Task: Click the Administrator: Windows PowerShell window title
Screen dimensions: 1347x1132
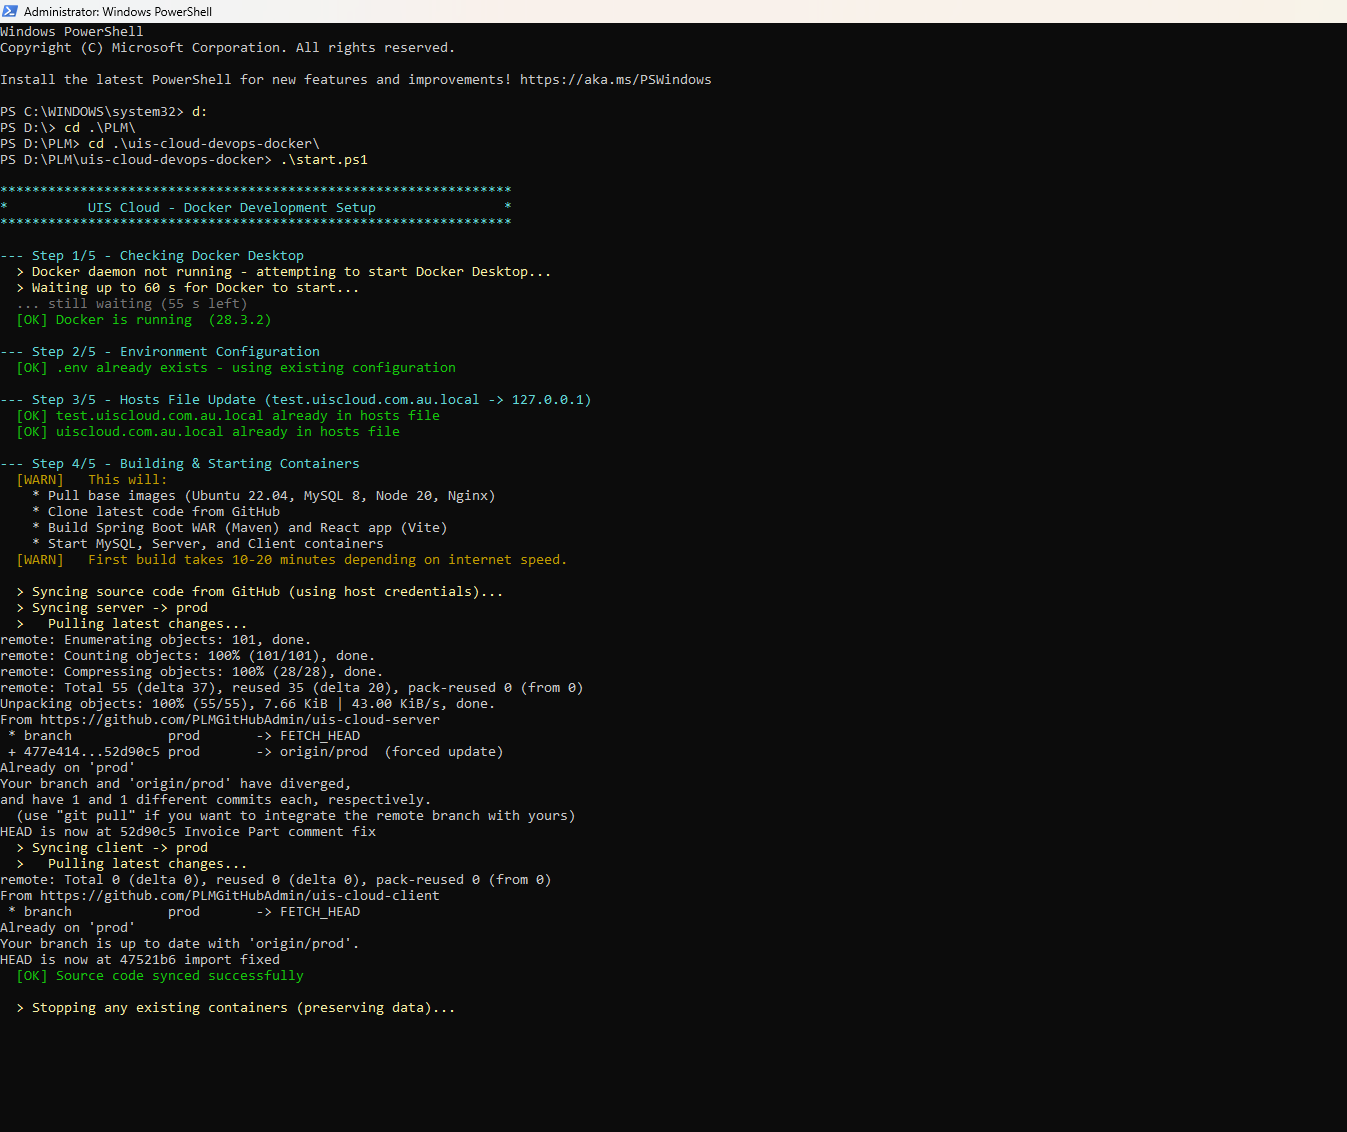Action: 118,12
